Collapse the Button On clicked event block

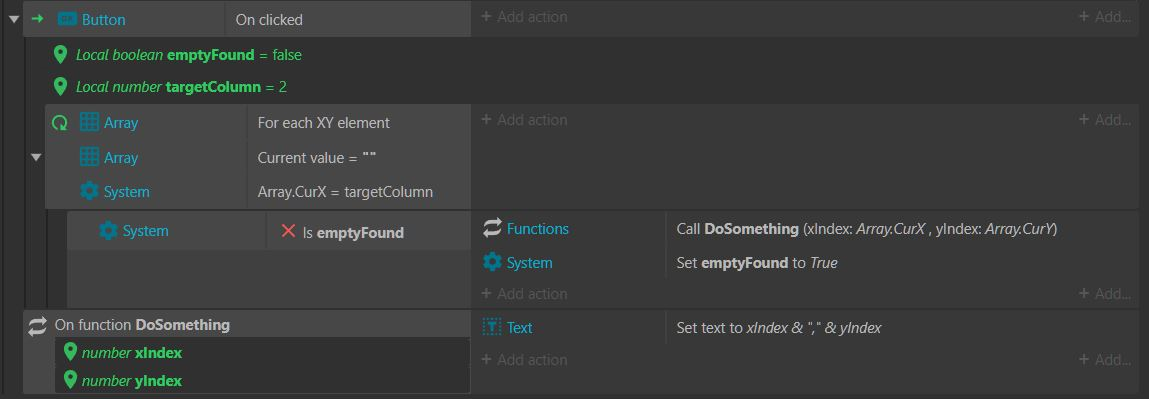pos(12,19)
